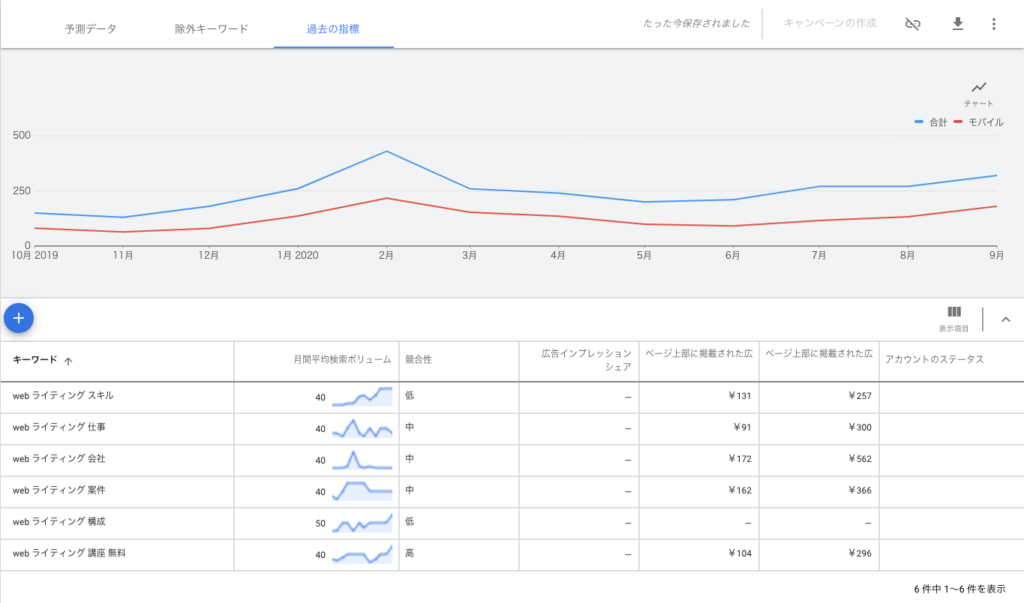Open the 予測データ tab
This screenshot has width=1024, height=603.
click(x=91, y=29)
